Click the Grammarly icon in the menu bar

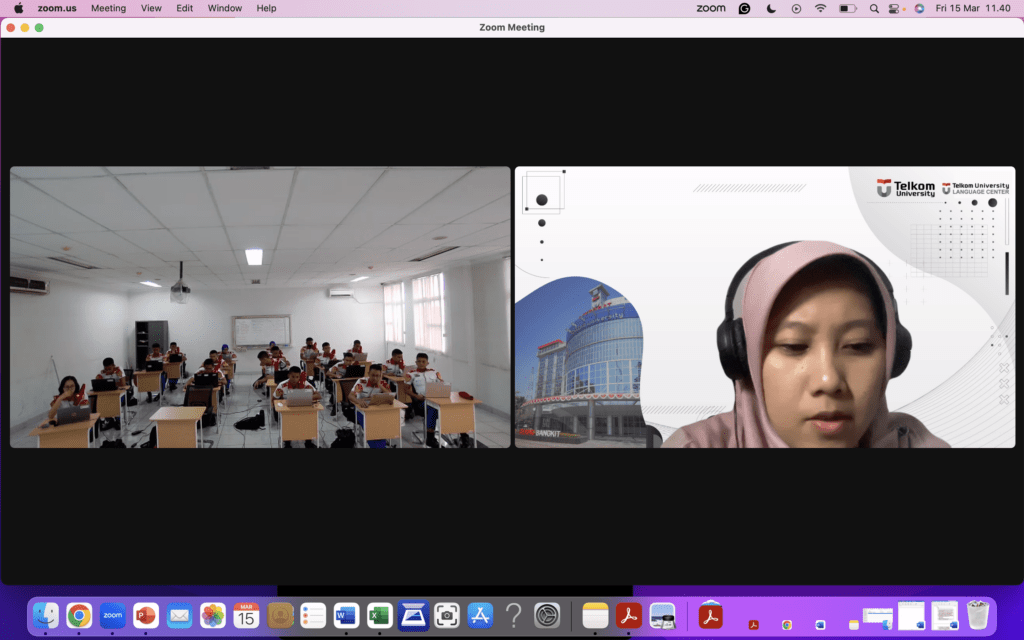744,8
